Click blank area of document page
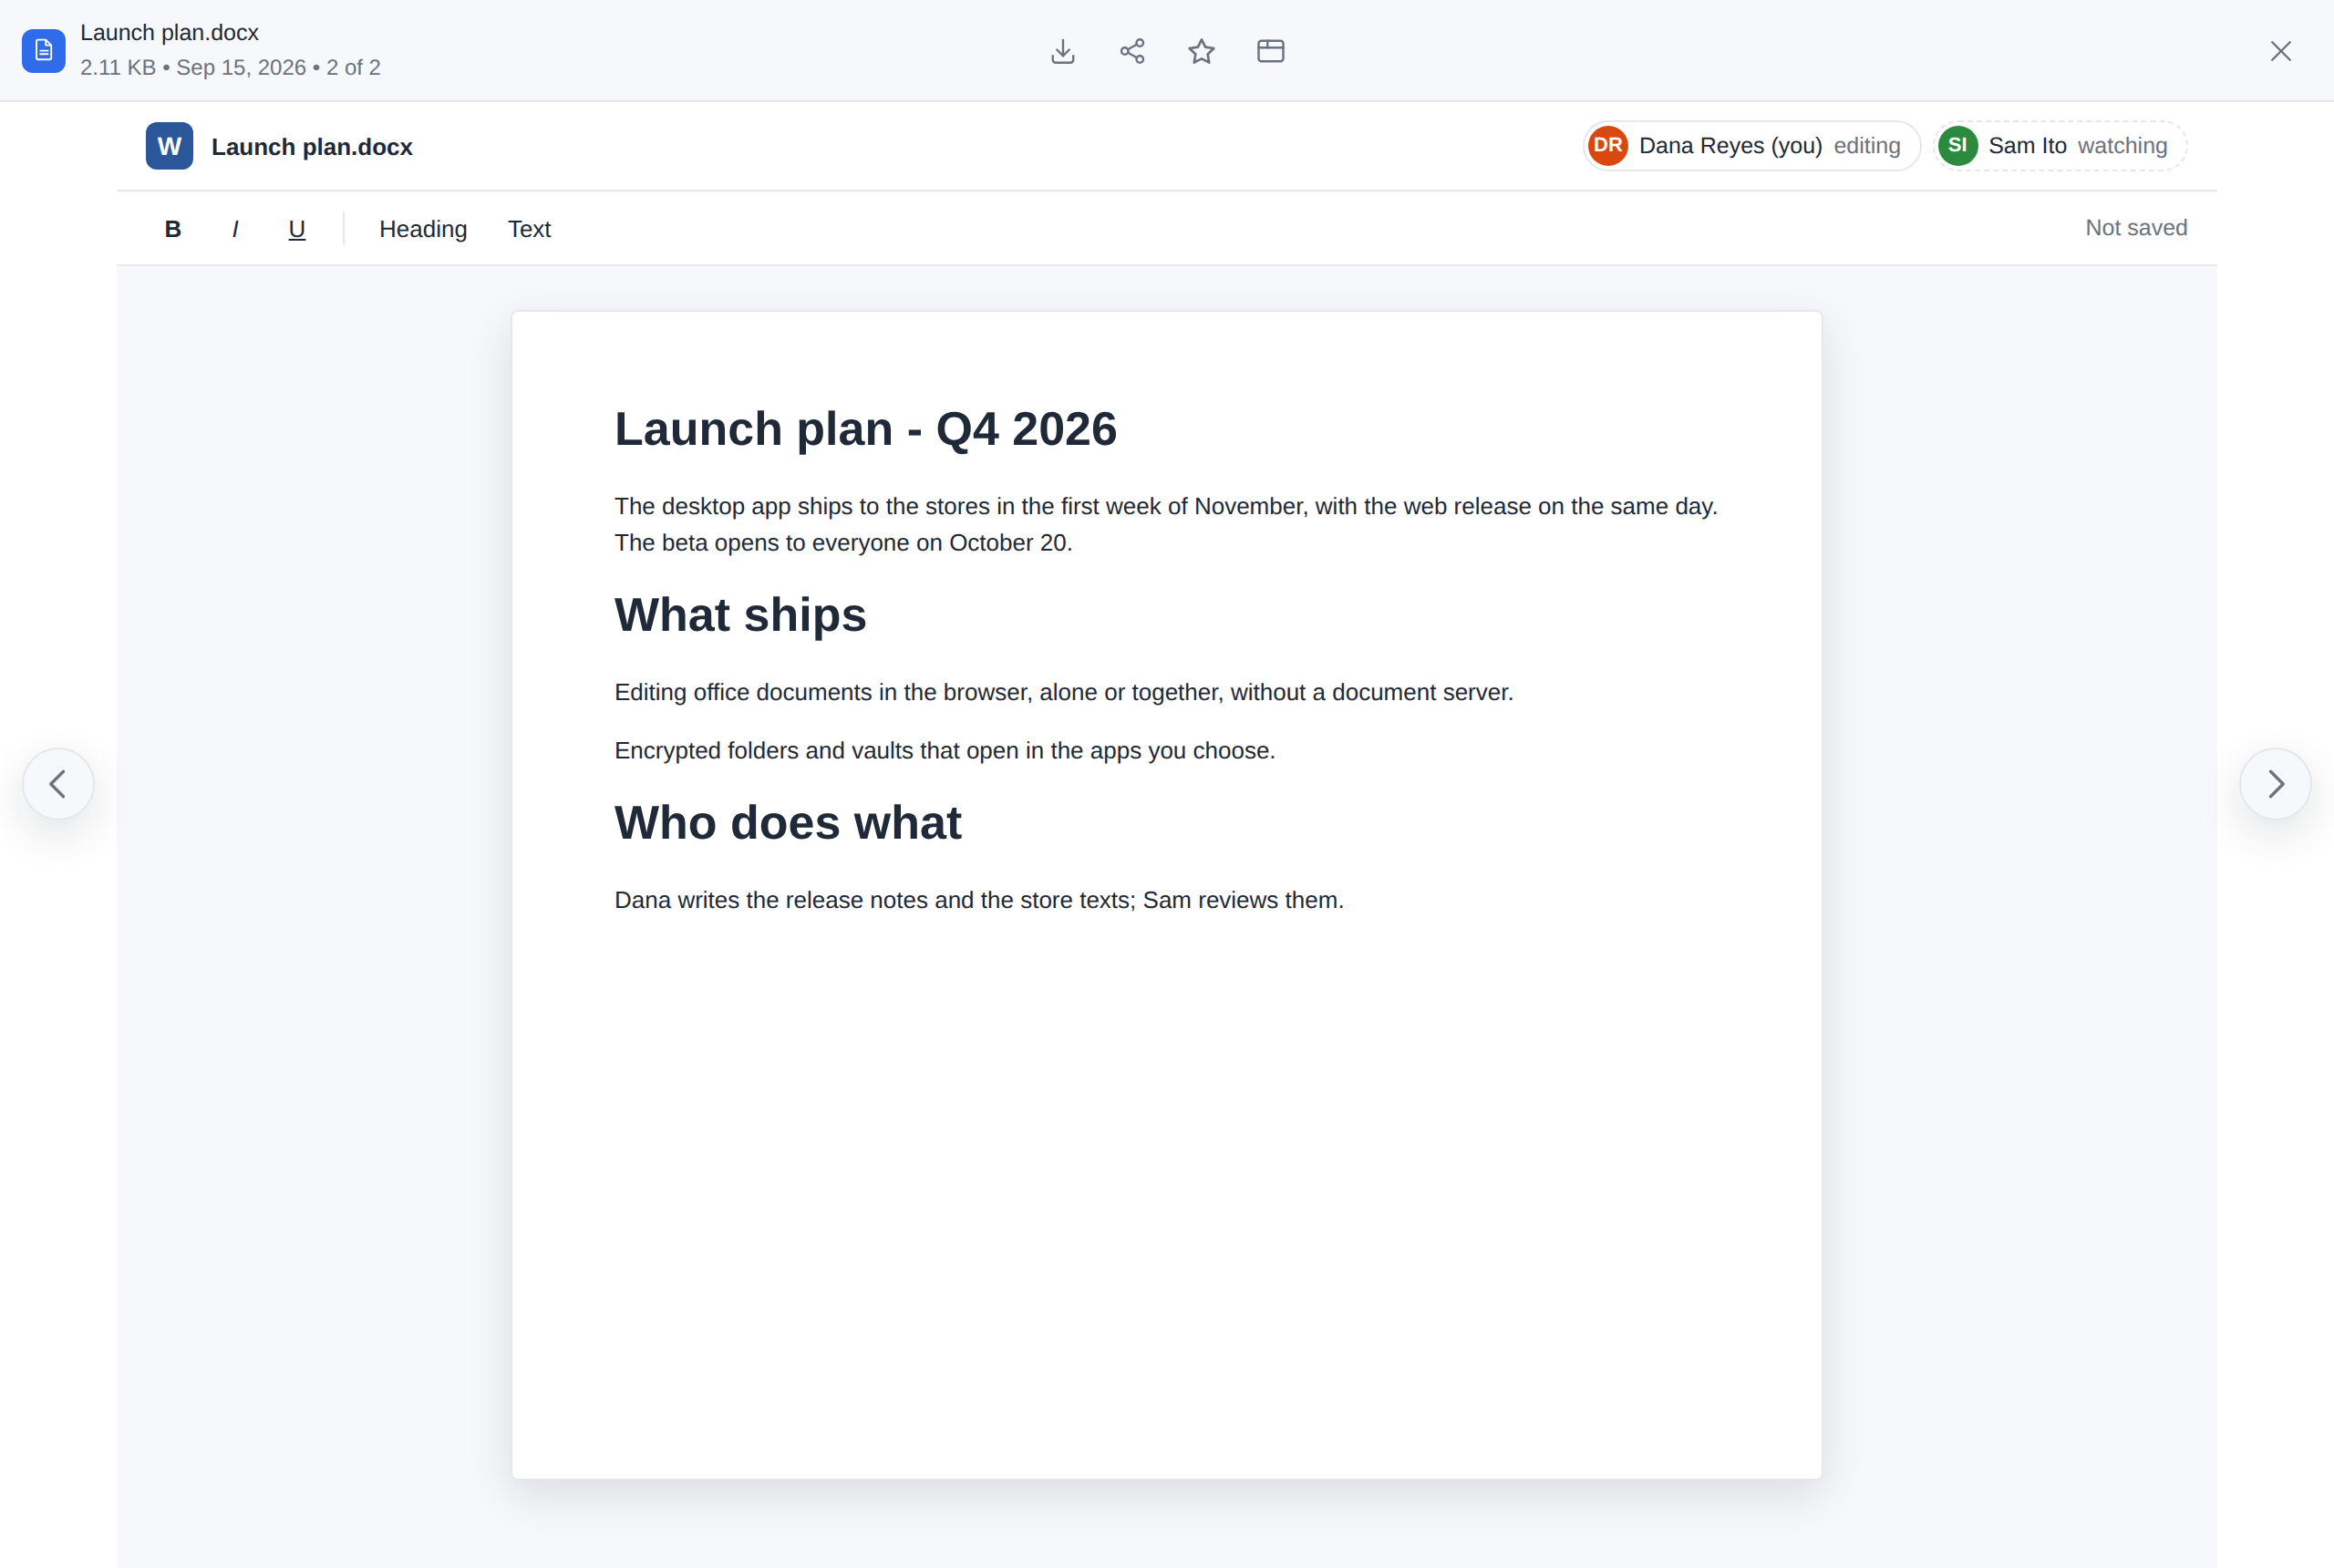Screen dimensions: 2334x1568 (x=1166, y=1200)
